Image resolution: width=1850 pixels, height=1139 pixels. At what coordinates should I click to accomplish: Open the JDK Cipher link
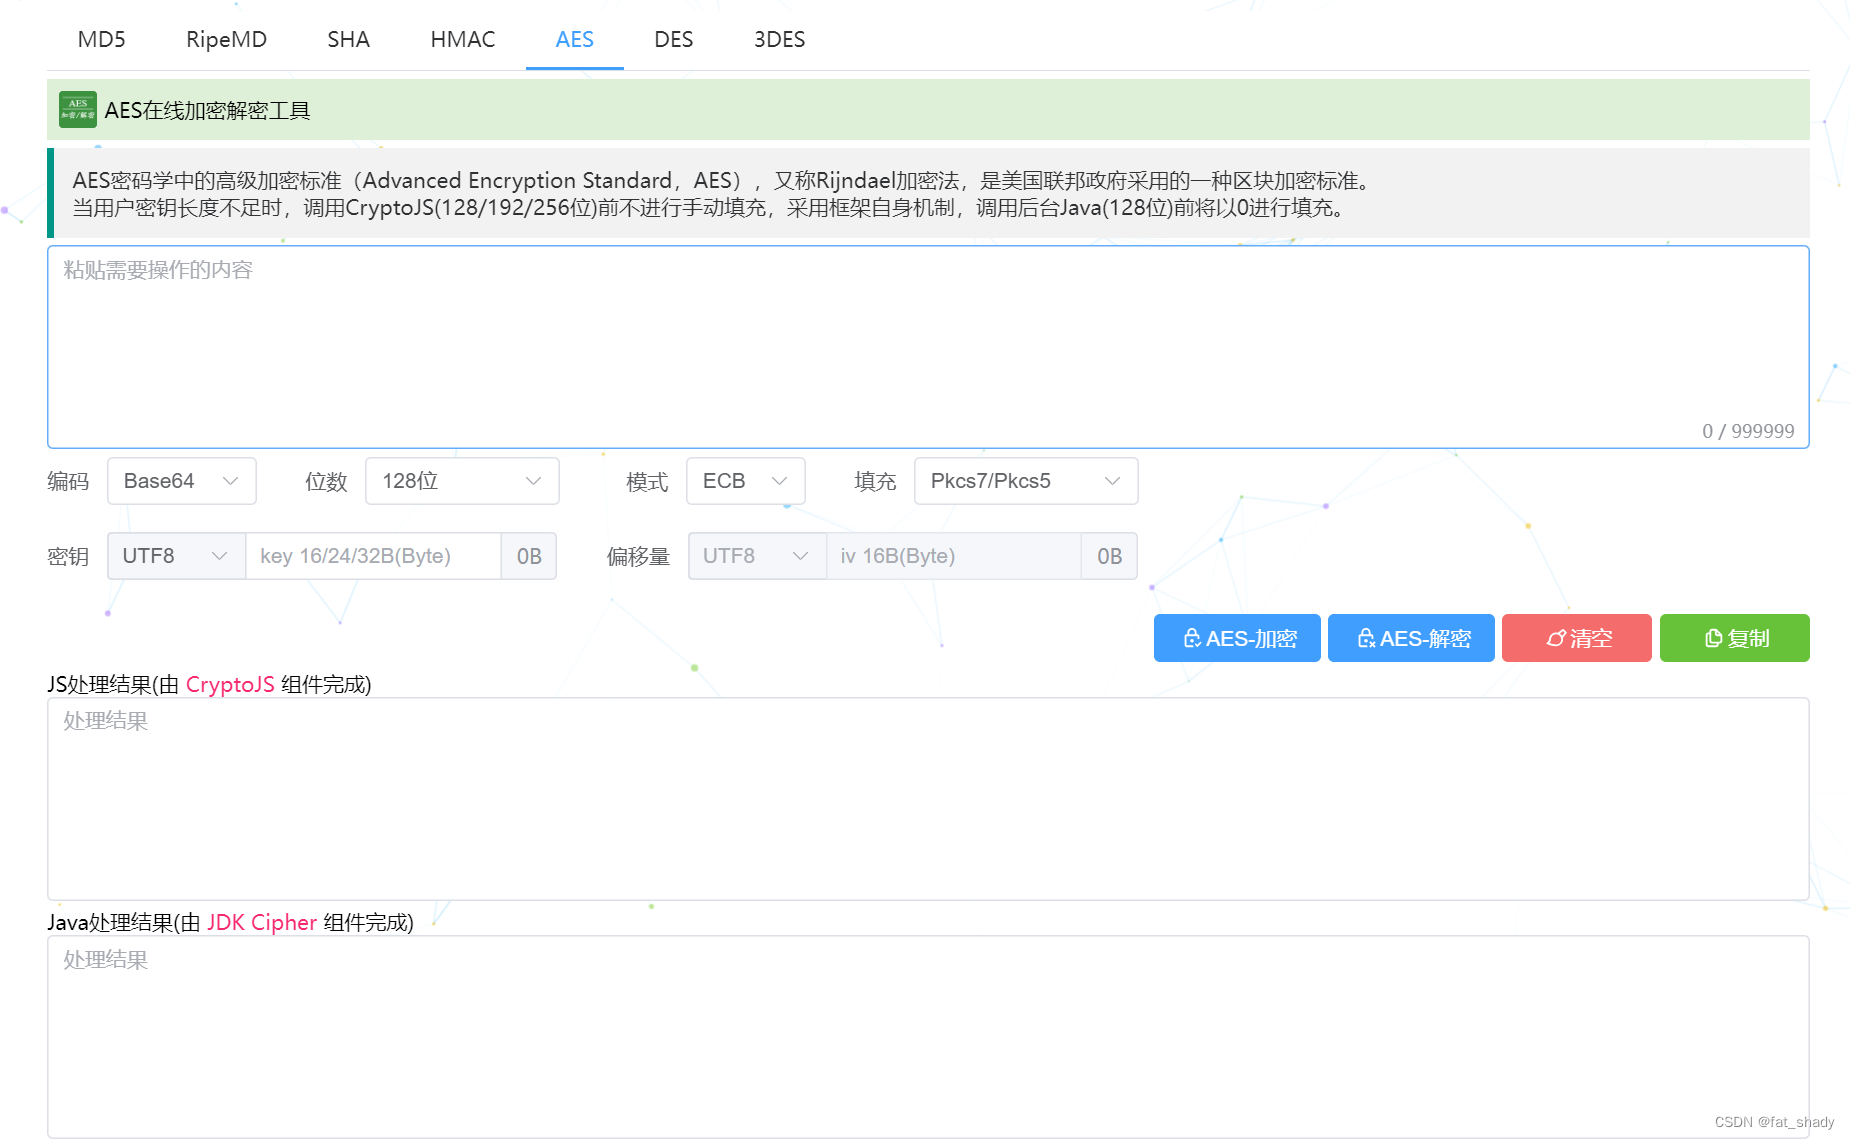tap(262, 922)
